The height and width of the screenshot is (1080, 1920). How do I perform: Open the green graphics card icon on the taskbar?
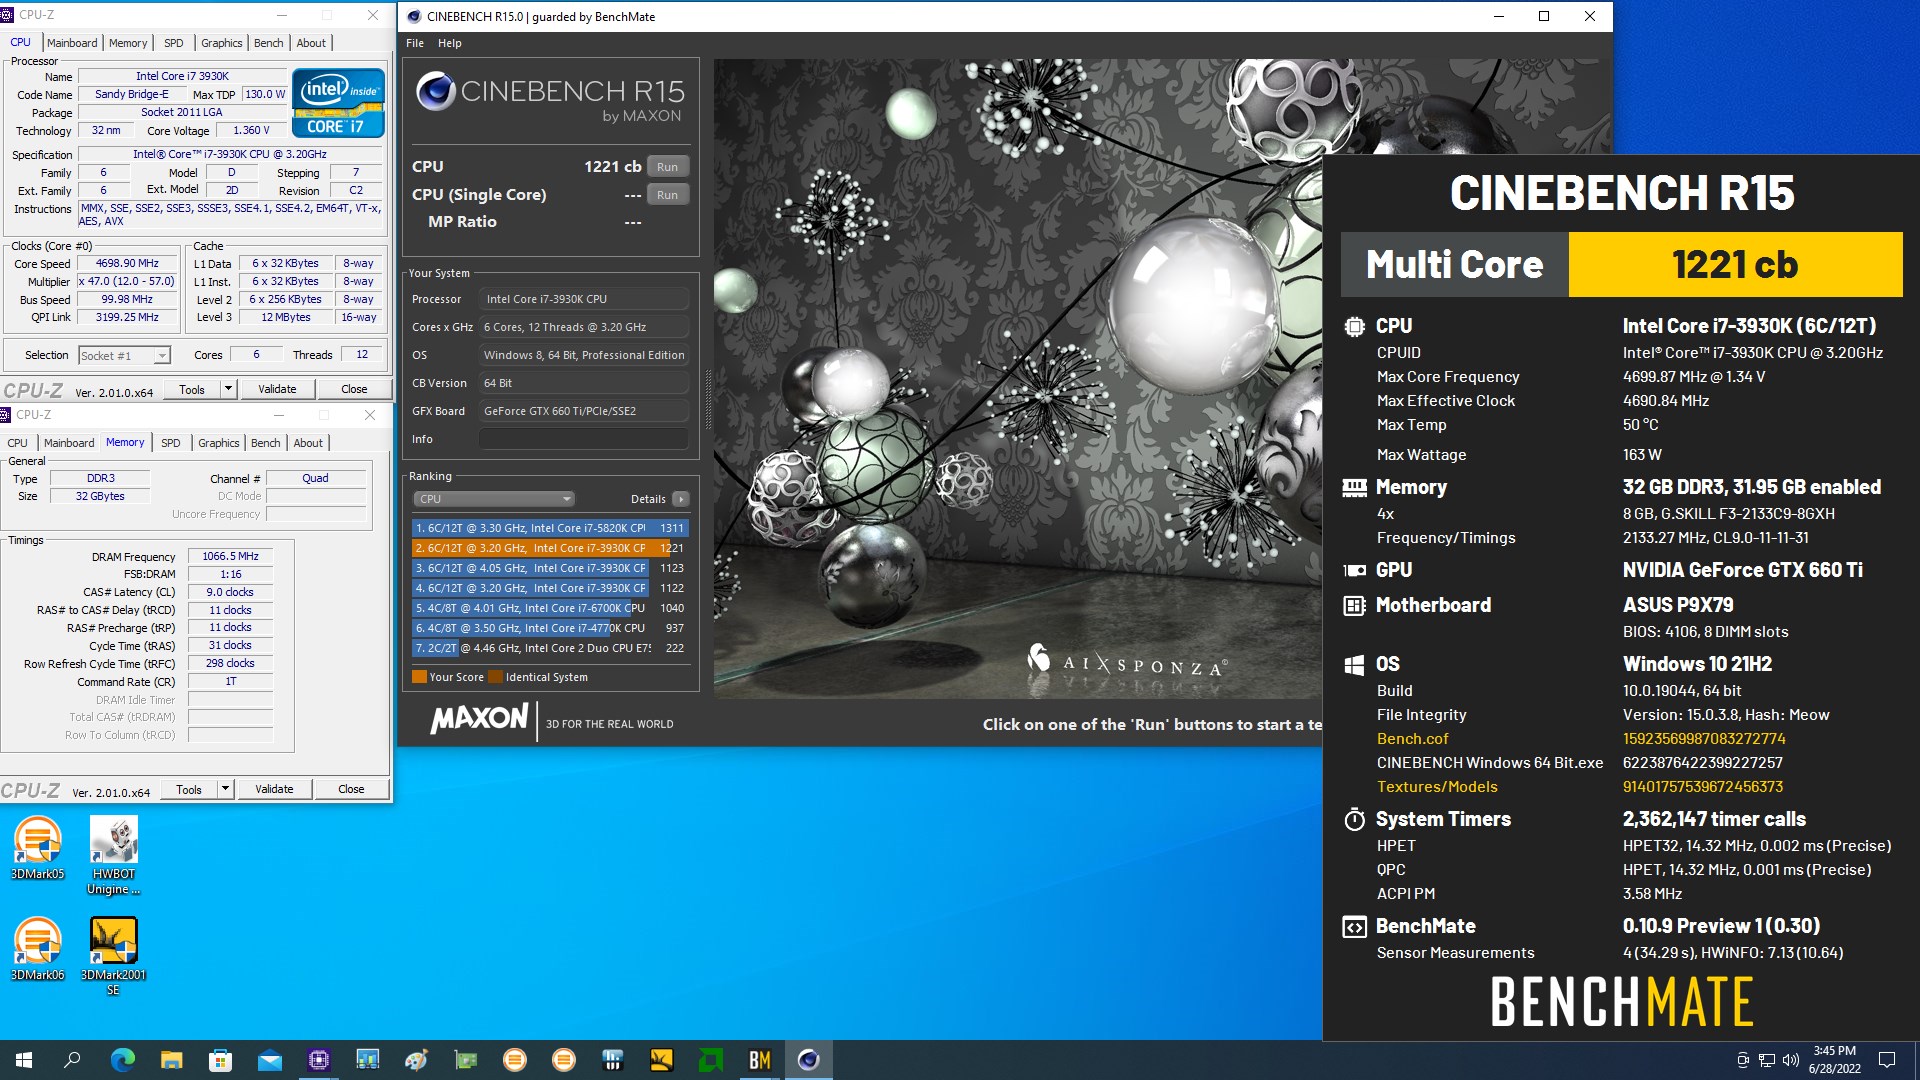(x=466, y=1060)
